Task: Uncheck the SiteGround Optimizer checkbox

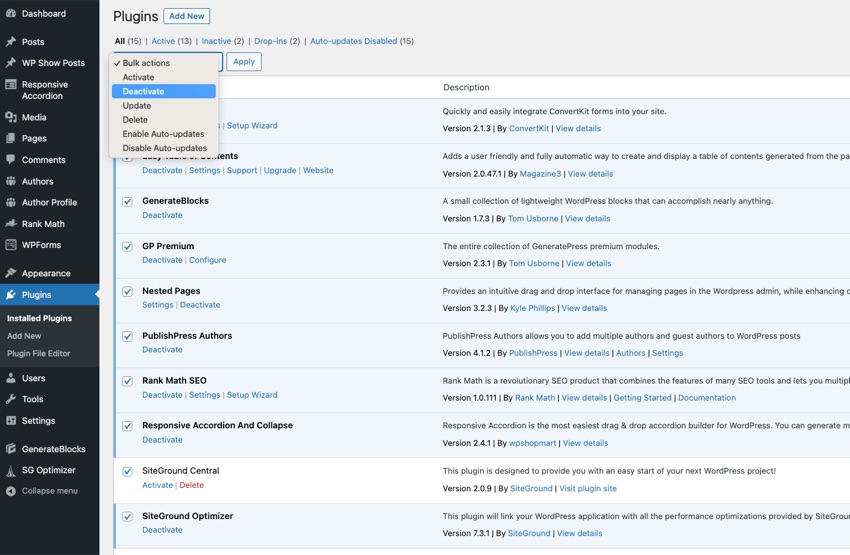Action: [x=127, y=517]
